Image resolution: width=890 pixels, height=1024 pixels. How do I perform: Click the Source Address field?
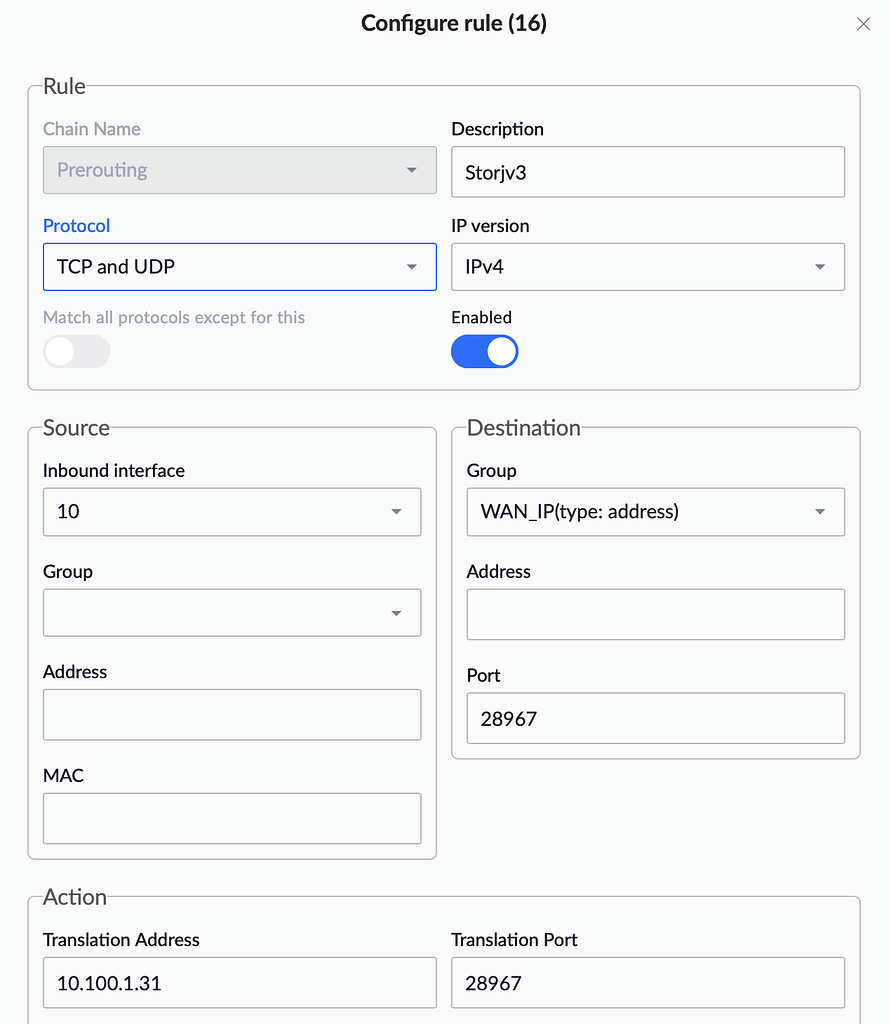[x=231, y=714]
